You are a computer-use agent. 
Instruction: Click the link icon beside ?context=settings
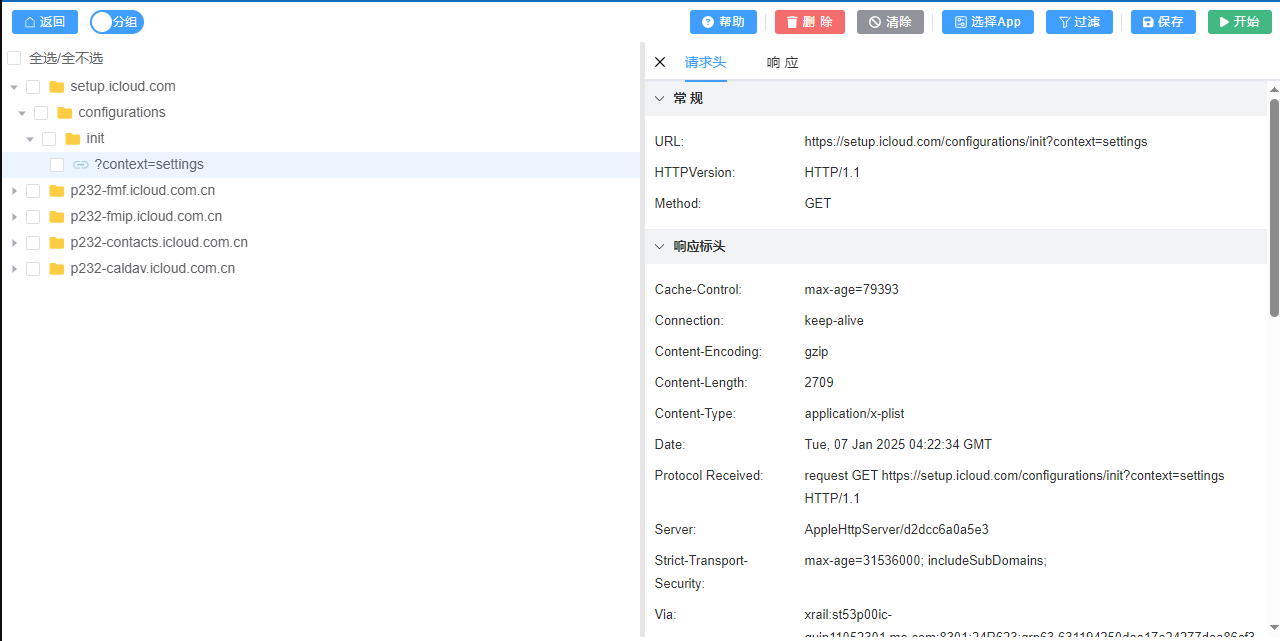pos(81,165)
